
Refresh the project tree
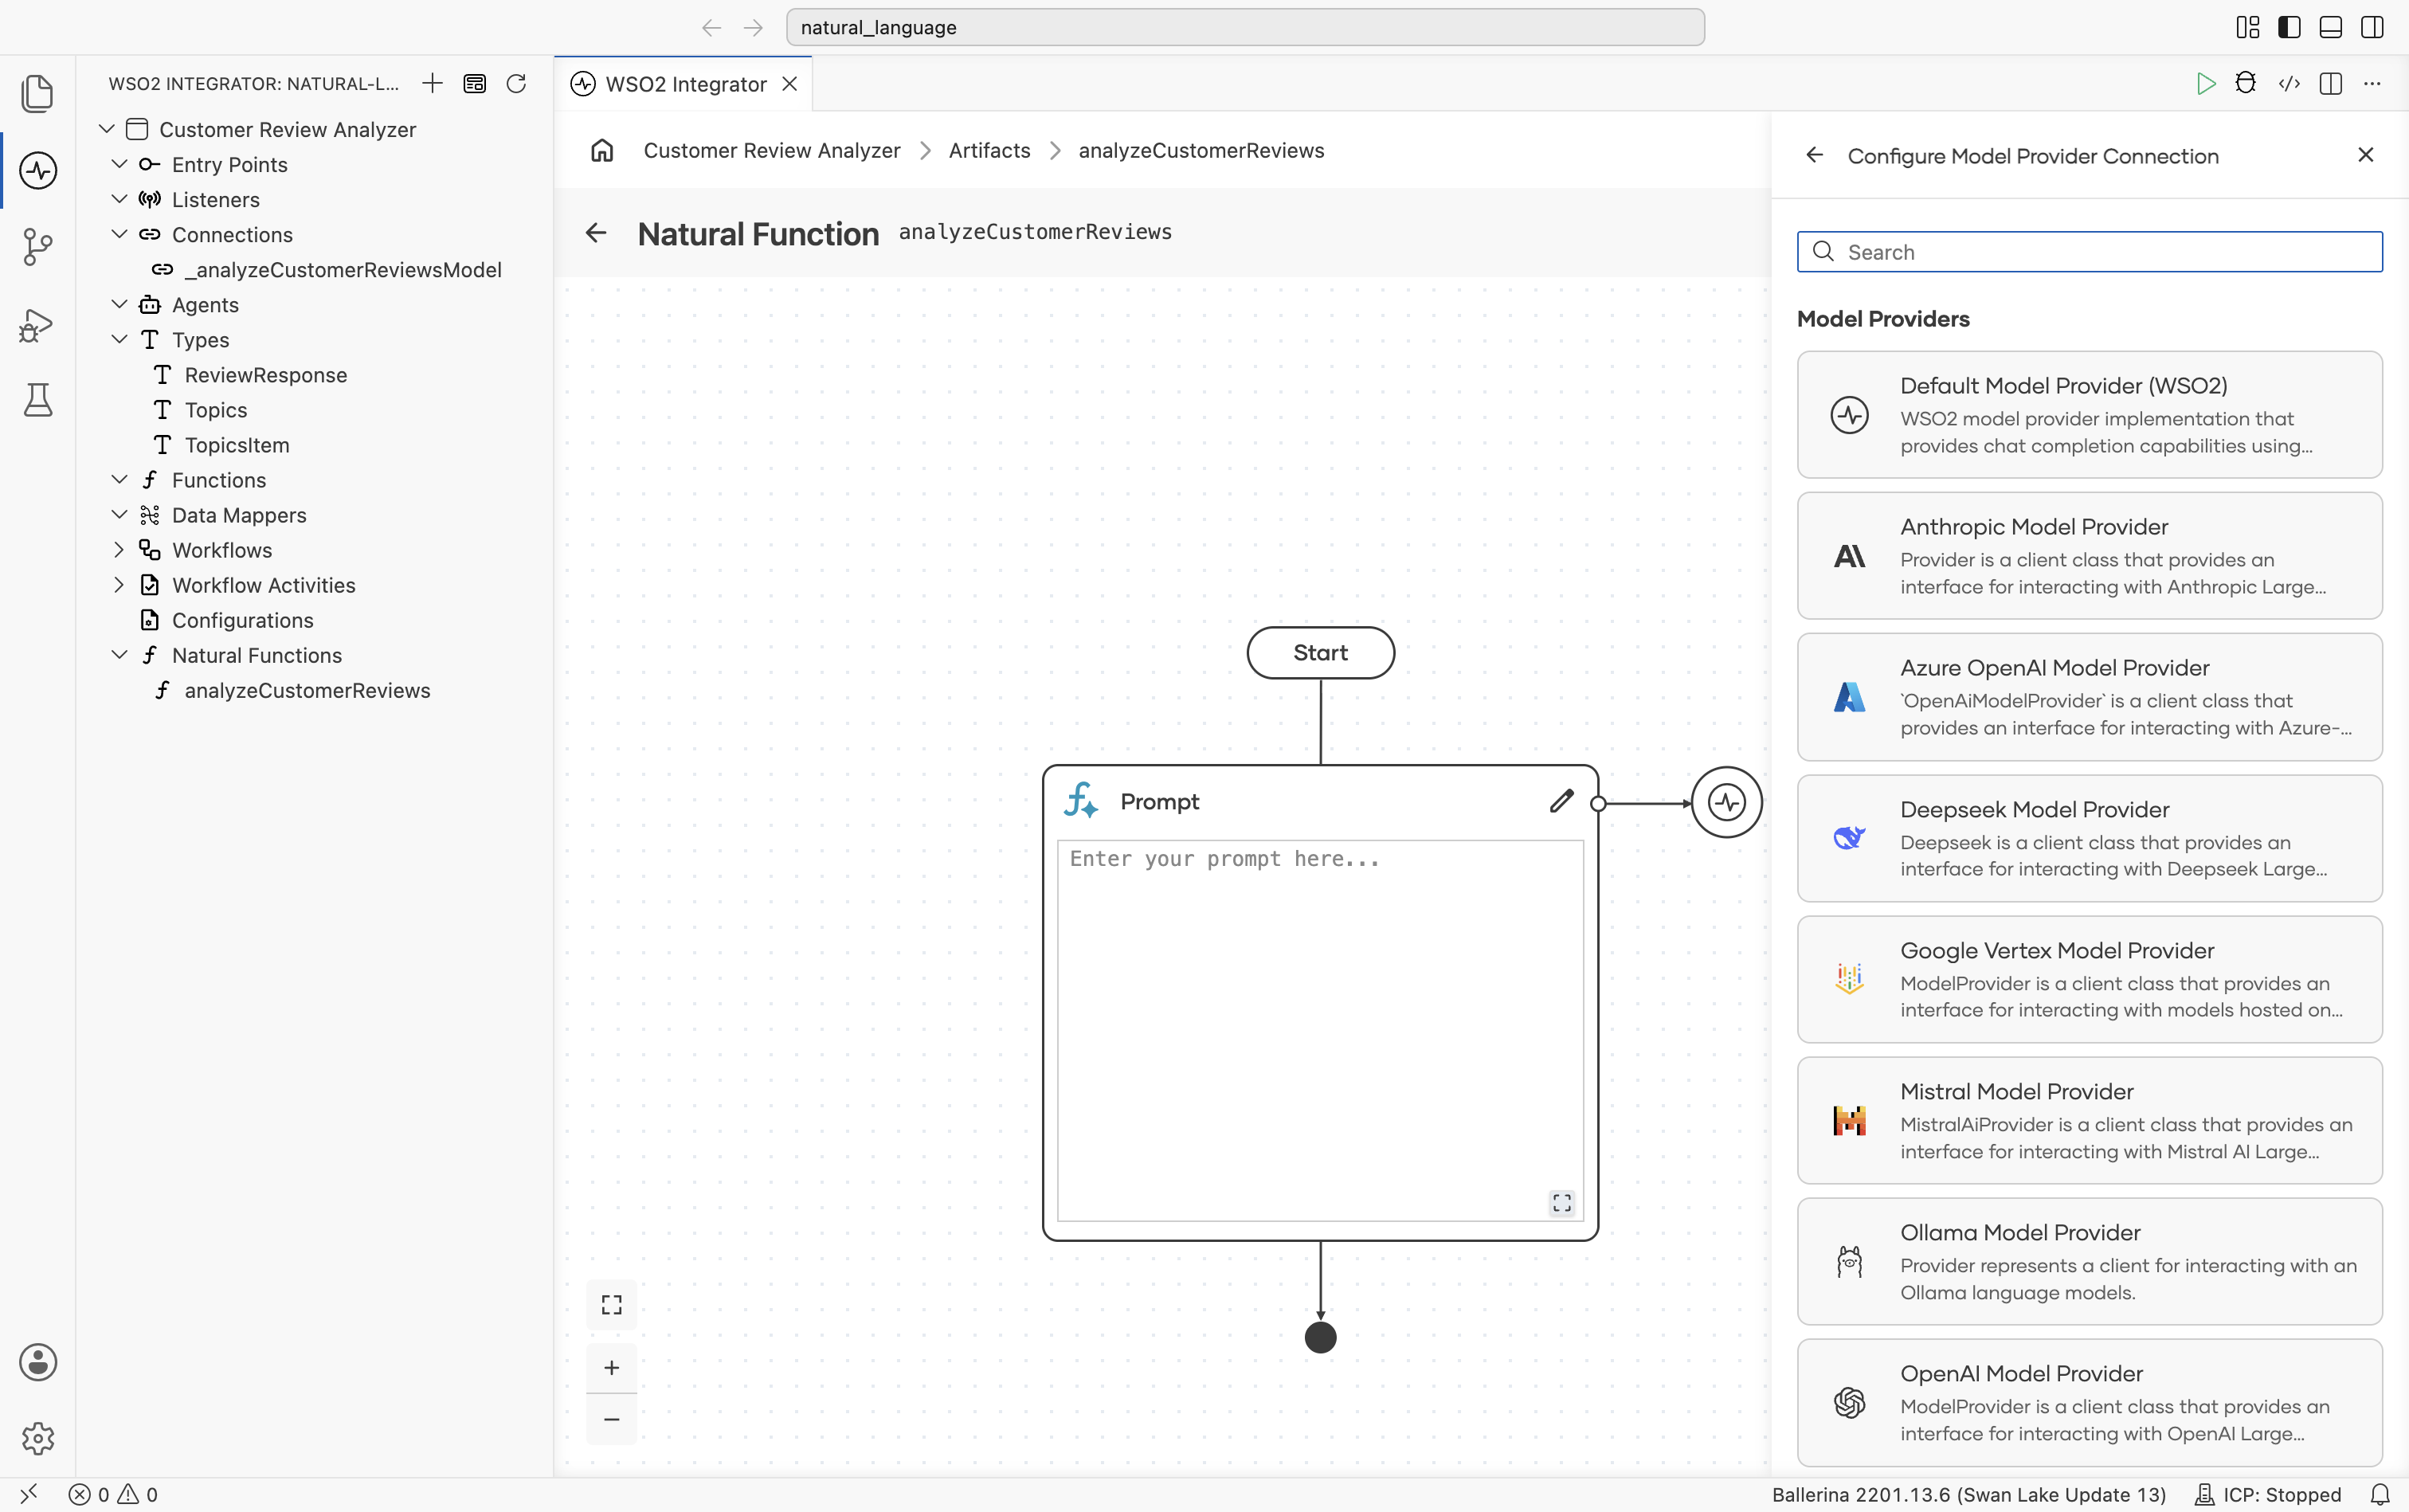point(516,83)
